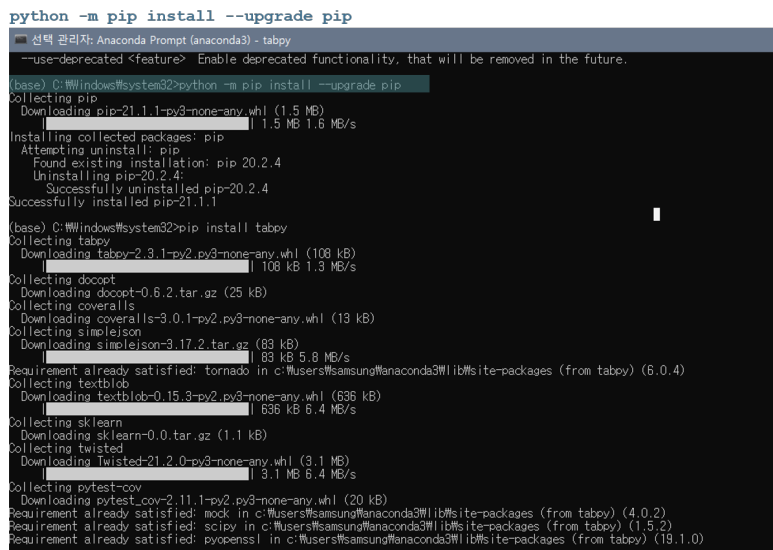
Task: Click the heading 'python -m pip install --upgrade pip'
Action: pyautogui.click(x=180, y=16)
